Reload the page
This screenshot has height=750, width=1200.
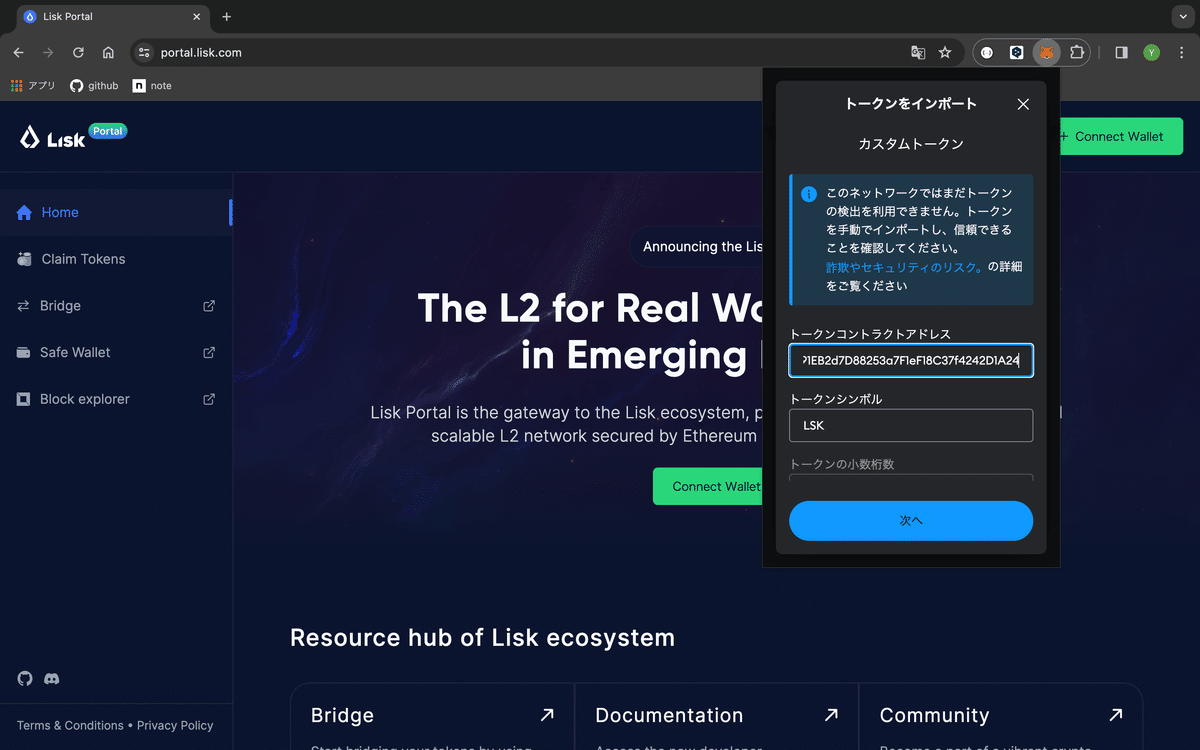(78, 53)
